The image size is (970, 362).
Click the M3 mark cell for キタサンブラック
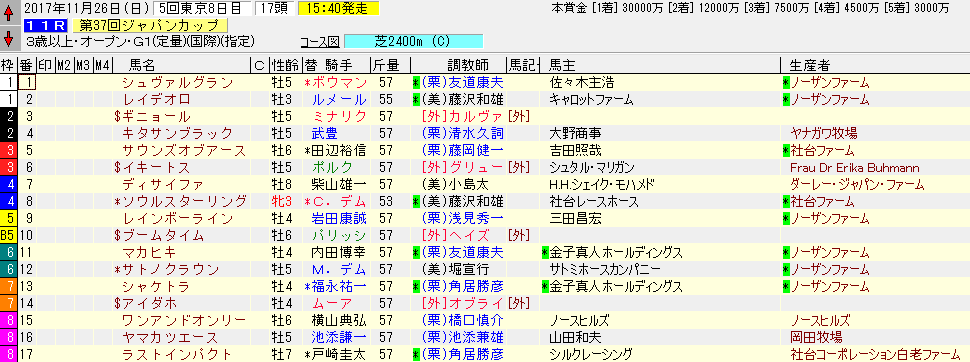pyautogui.click(x=84, y=134)
